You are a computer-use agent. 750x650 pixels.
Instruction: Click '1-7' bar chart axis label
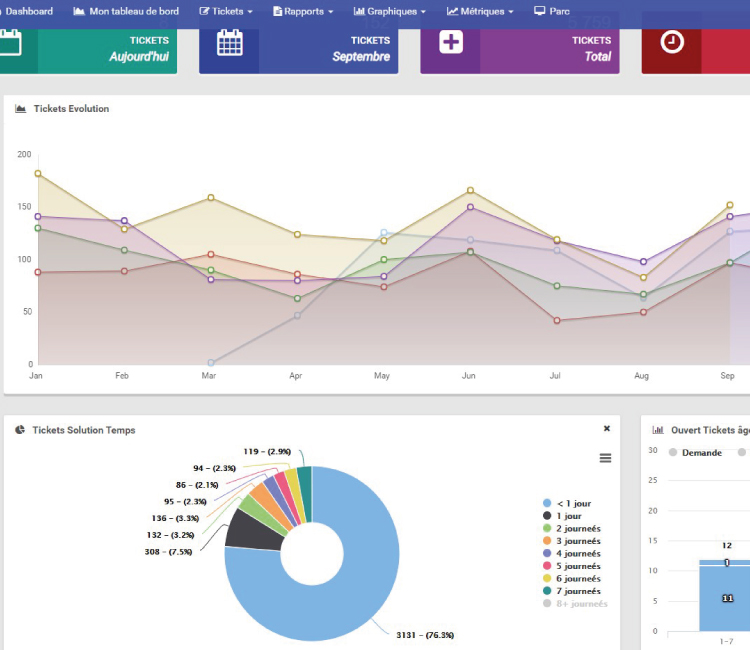726,641
